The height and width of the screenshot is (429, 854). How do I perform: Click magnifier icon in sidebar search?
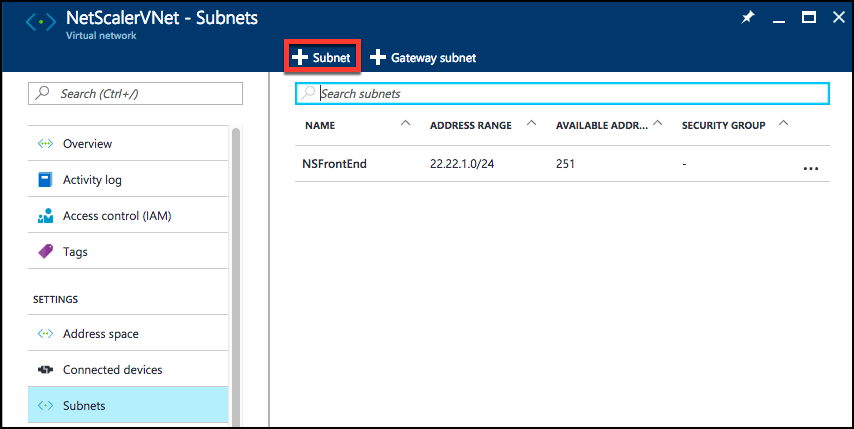[x=41, y=94]
